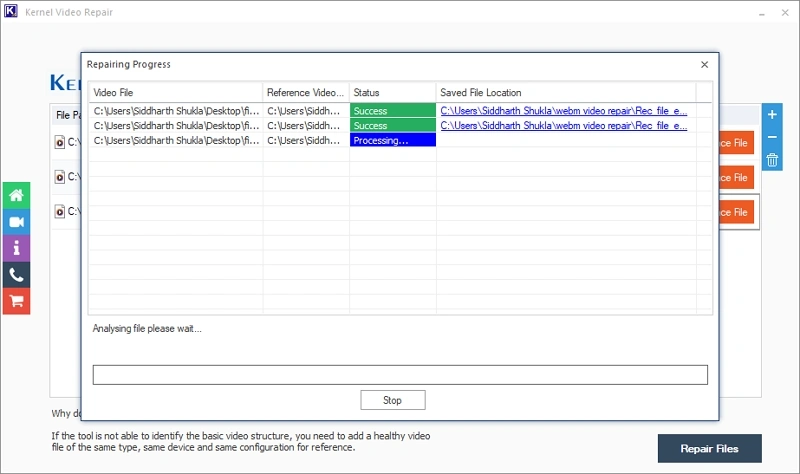This screenshot has width=800, height=474.
Task: Open first row saved file location link
Action: tap(563, 111)
